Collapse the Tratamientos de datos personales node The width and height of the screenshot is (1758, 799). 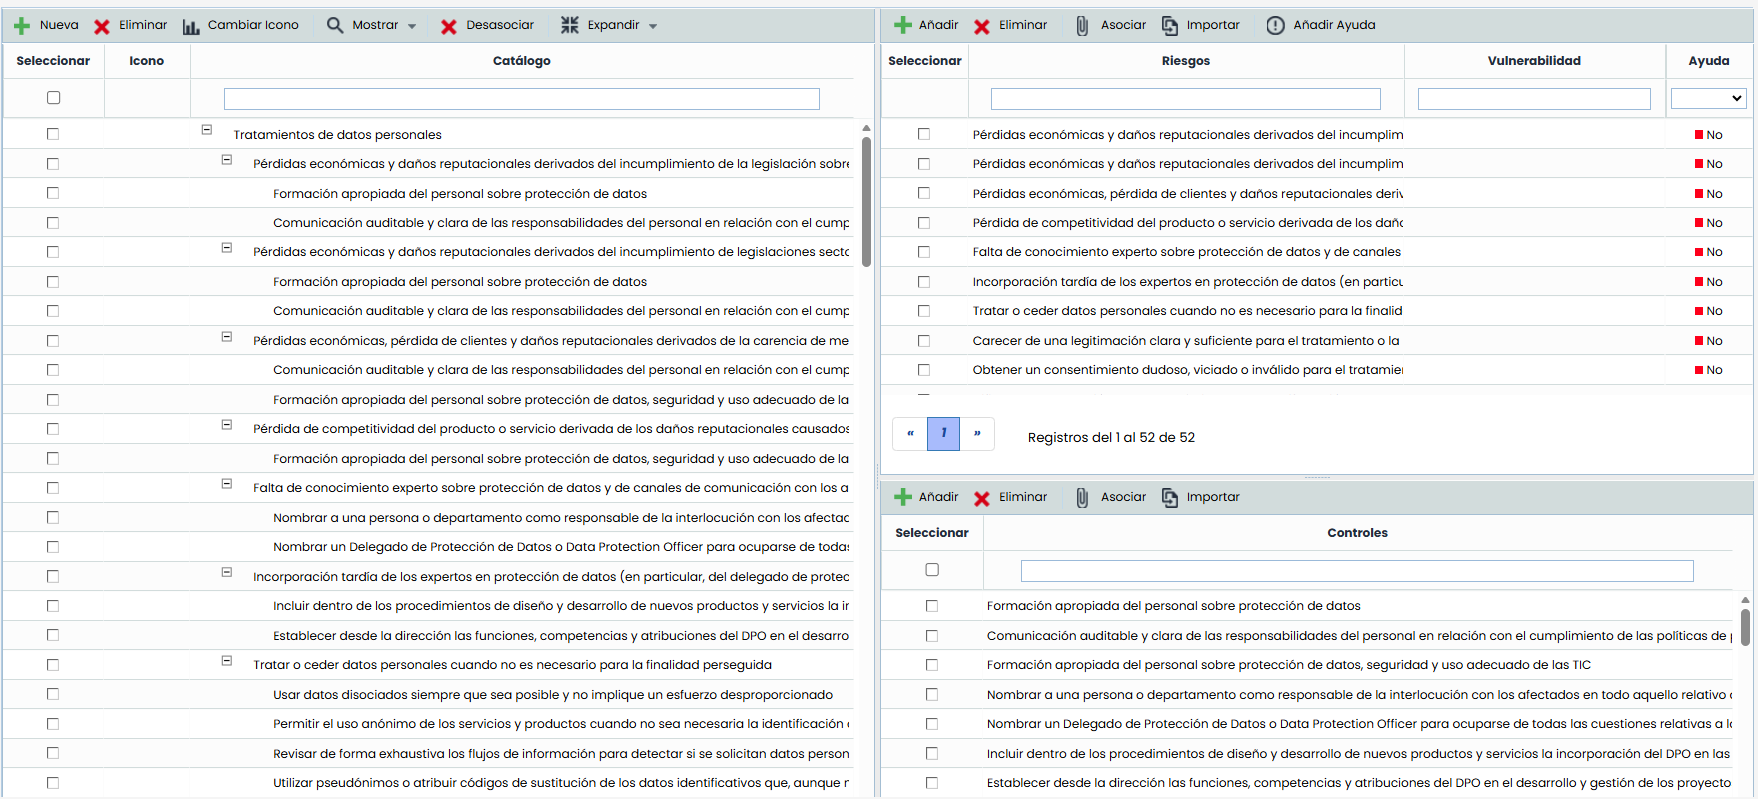[x=207, y=130]
